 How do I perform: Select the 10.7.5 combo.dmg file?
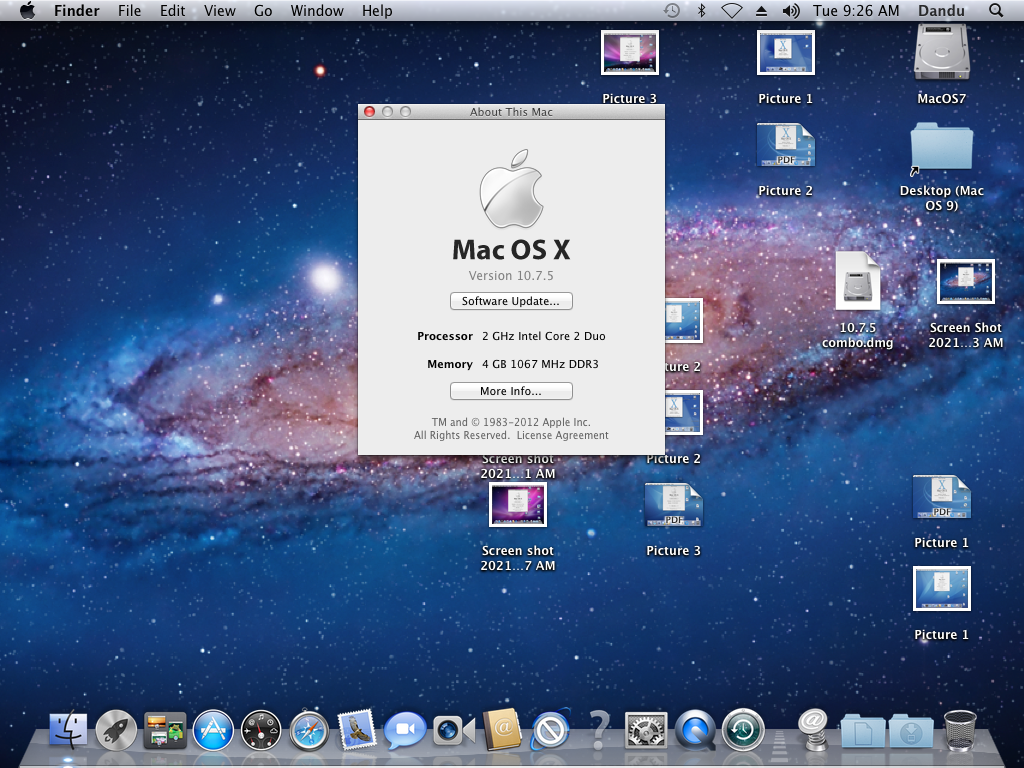[x=857, y=281]
